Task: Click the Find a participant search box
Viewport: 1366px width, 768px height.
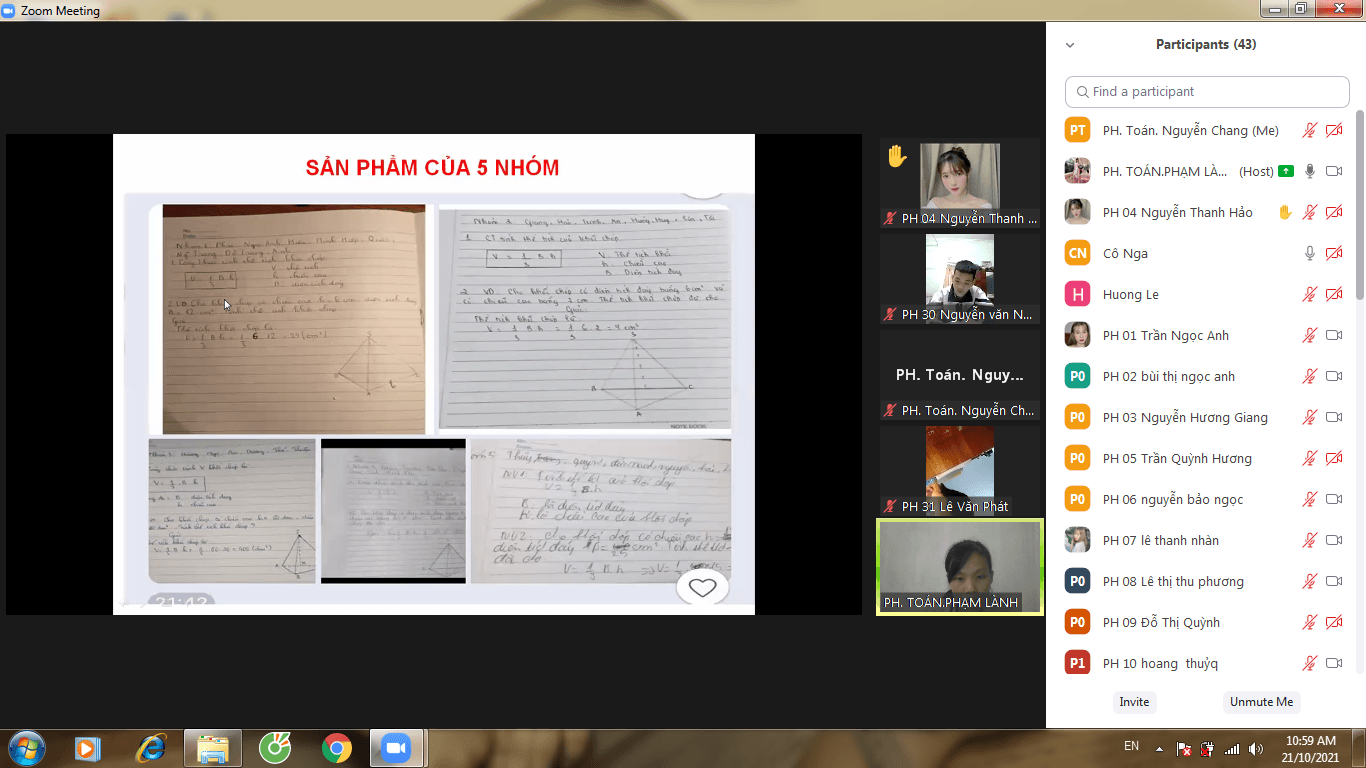Action: (x=1207, y=92)
